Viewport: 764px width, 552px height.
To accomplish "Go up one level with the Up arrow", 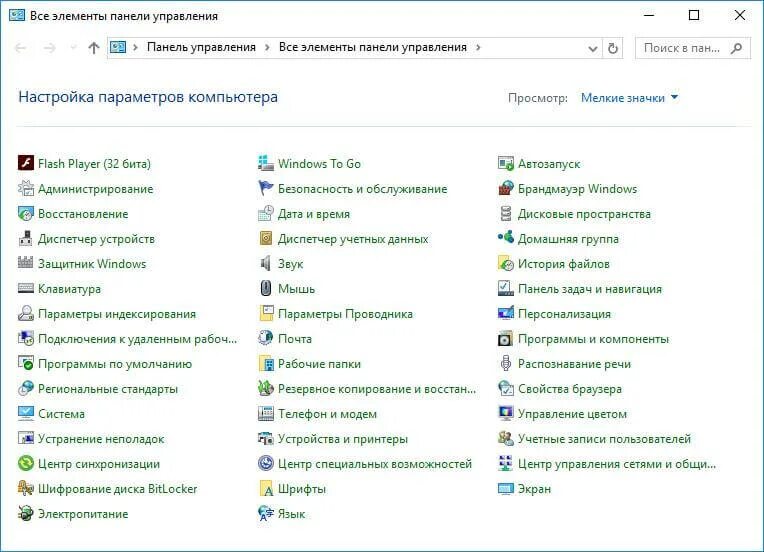I will point(94,48).
